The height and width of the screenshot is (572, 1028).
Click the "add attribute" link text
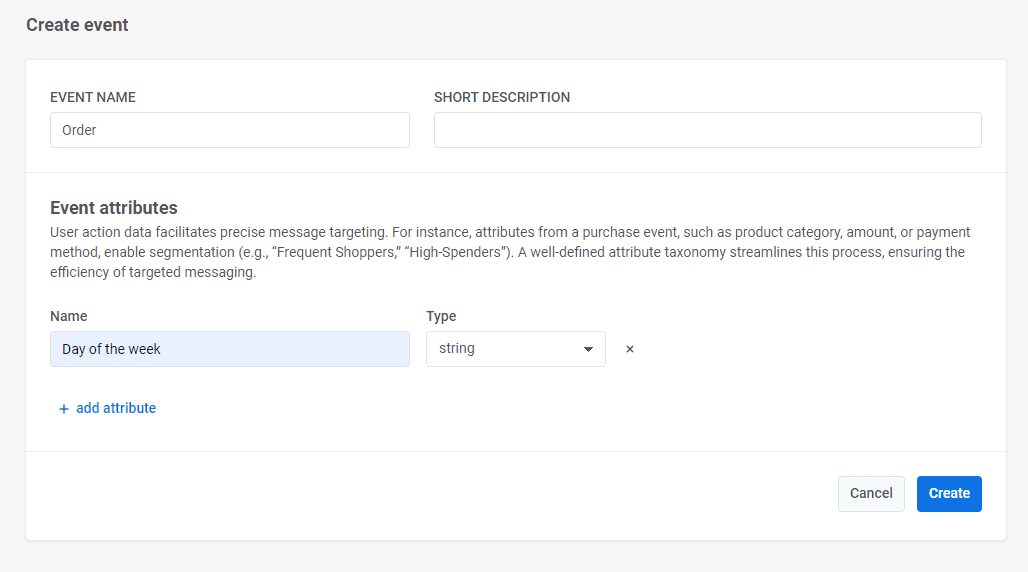(x=116, y=408)
